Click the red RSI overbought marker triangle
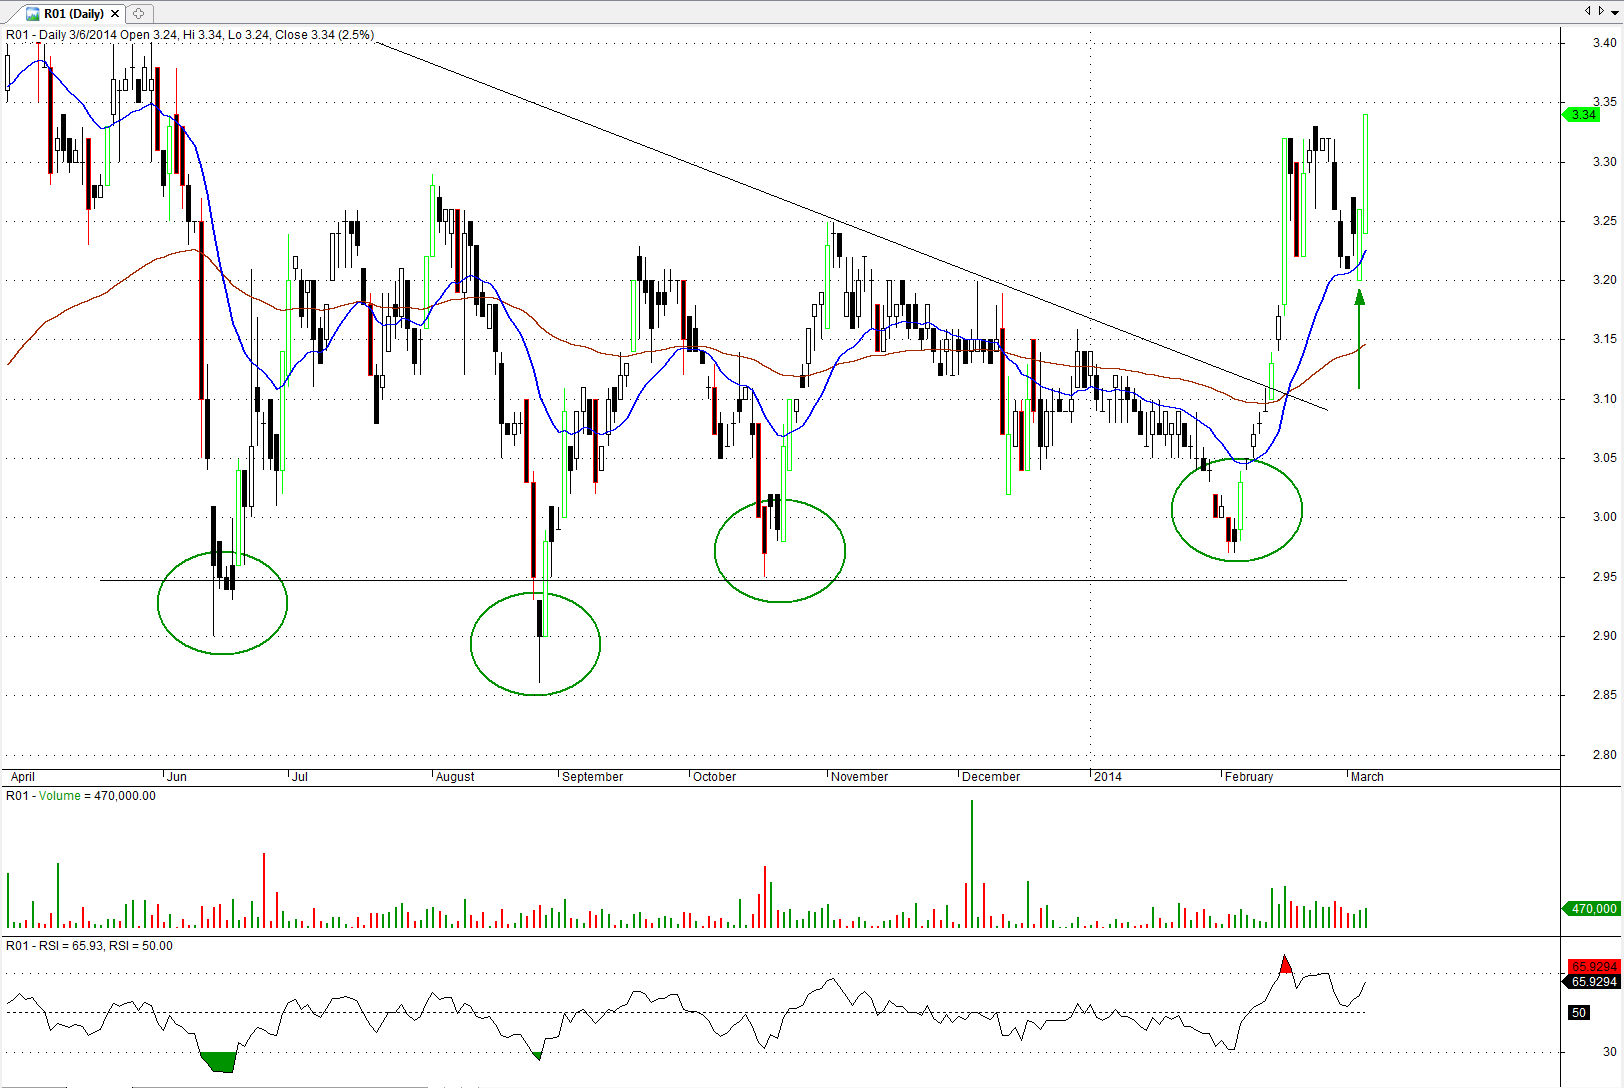 tap(1286, 965)
